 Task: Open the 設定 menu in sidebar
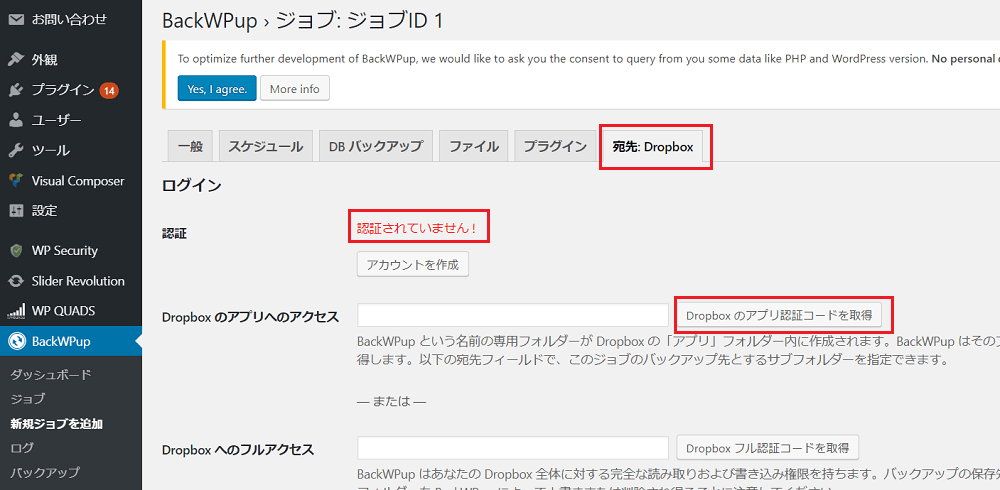45,211
